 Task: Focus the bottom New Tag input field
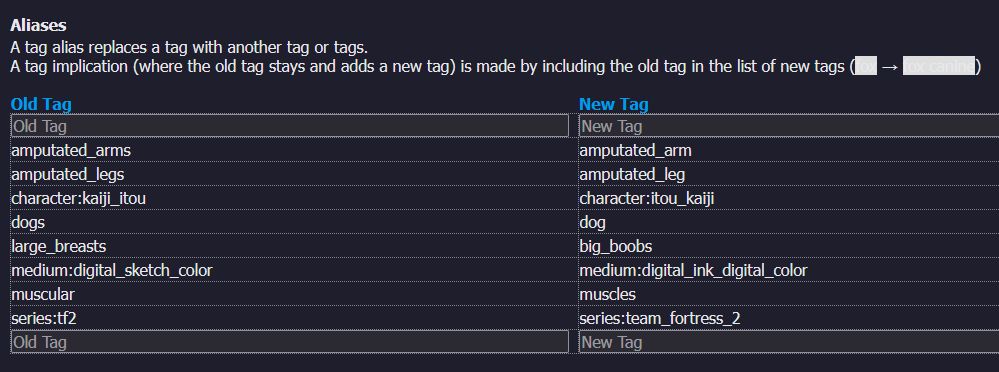pyautogui.click(x=789, y=342)
